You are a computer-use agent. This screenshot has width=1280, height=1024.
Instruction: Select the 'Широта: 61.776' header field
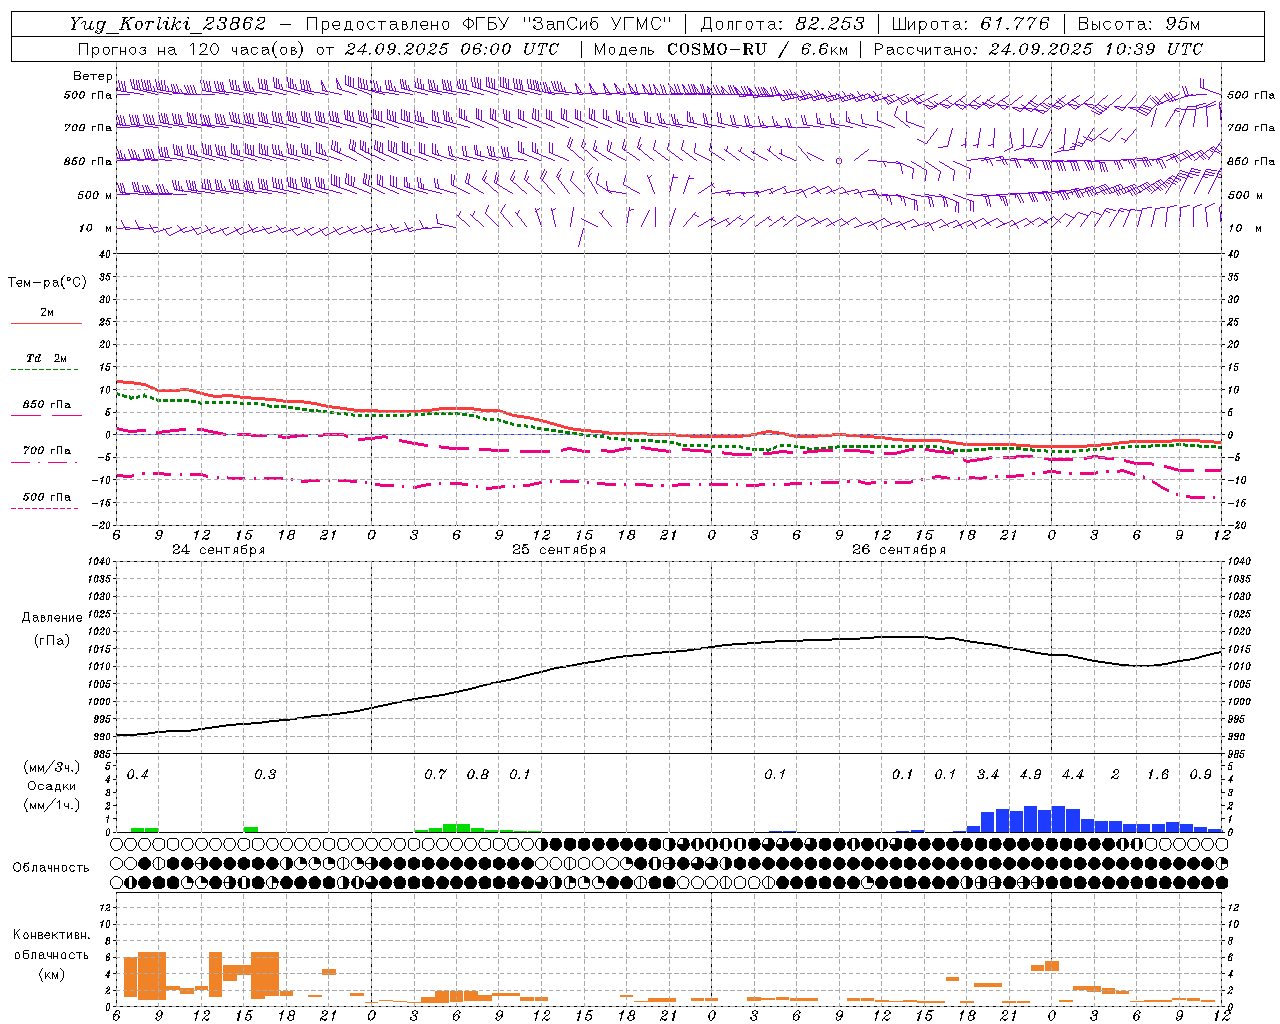(970, 24)
